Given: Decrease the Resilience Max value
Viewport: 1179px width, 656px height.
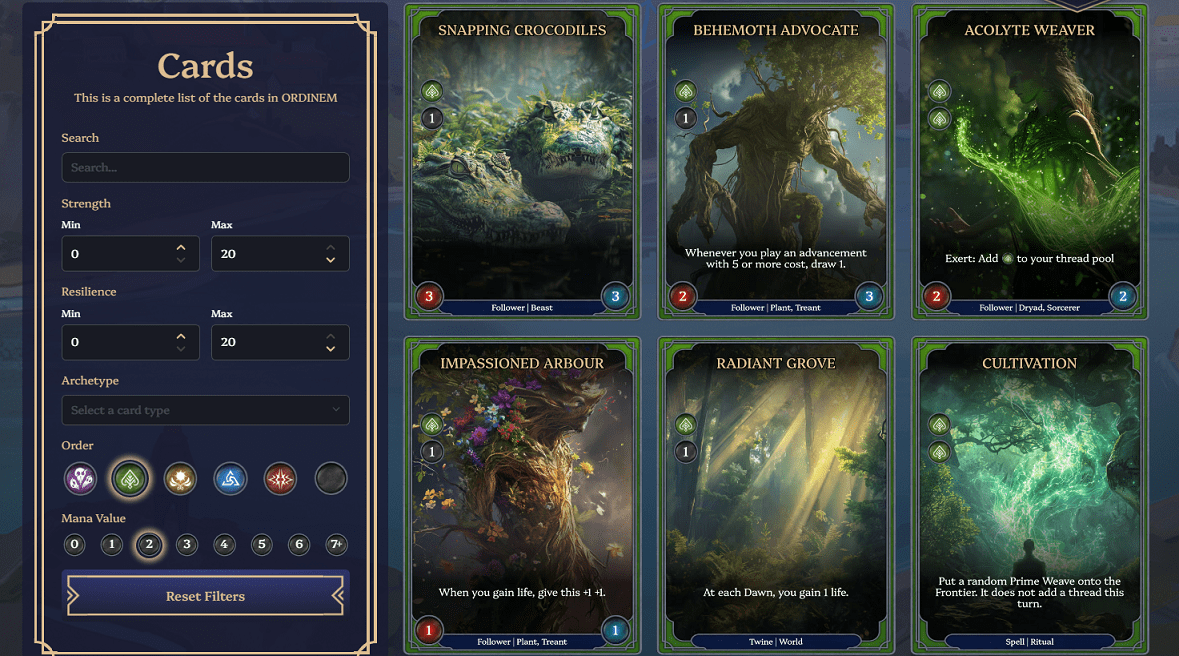Looking at the screenshot, I should (331, 348).
